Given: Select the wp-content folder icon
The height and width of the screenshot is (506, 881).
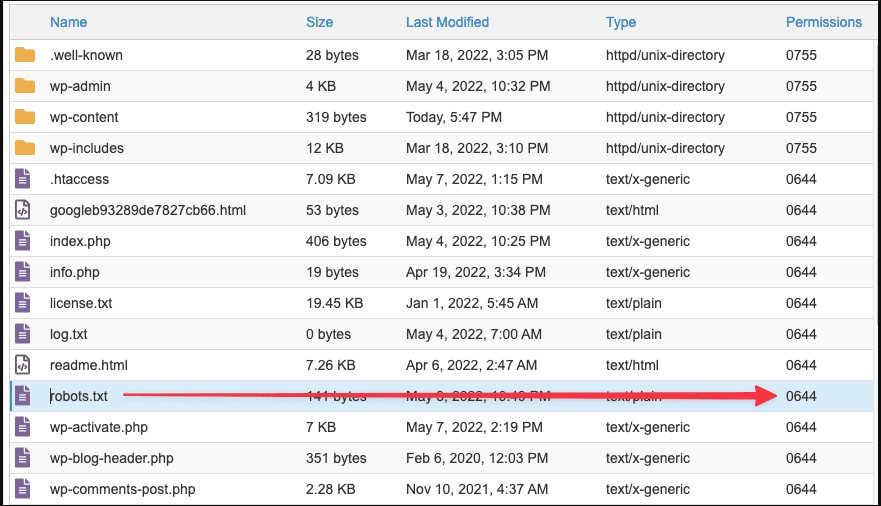Looking at the screenshot, I should 25,117.
